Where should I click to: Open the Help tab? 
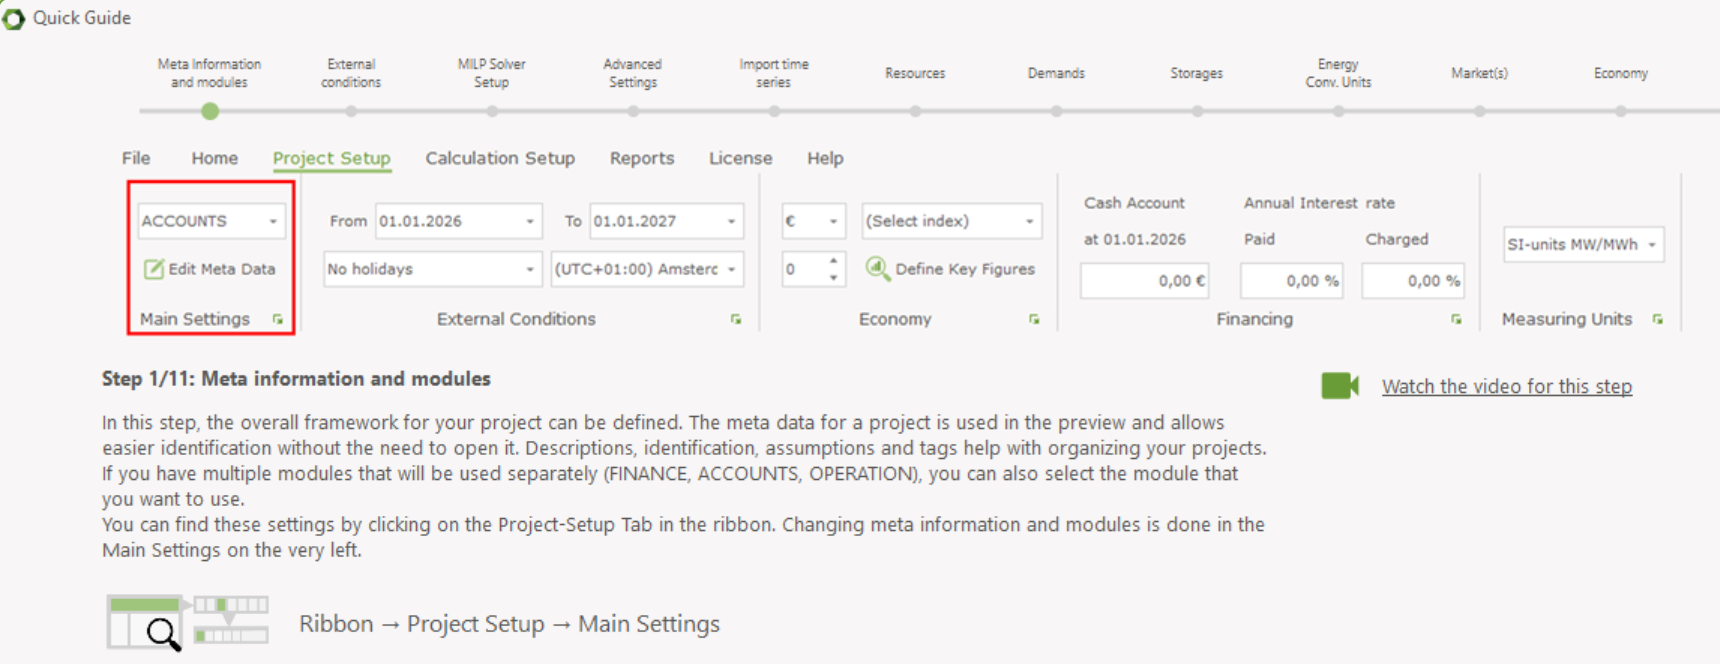826,158
